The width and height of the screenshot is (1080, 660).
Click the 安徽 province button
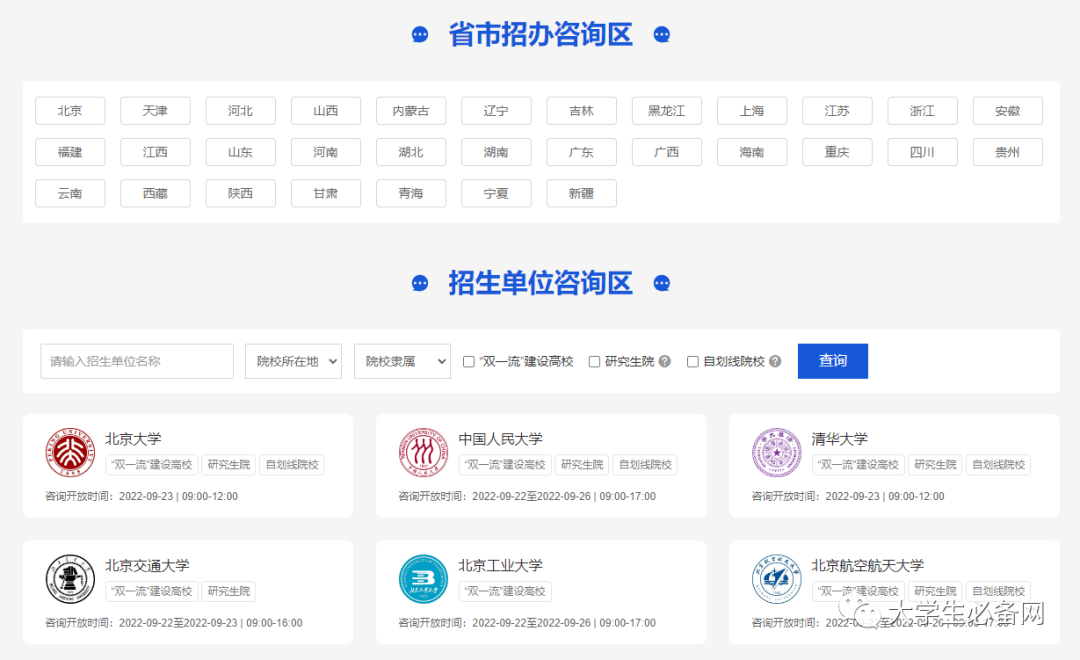coord(1008,111)
